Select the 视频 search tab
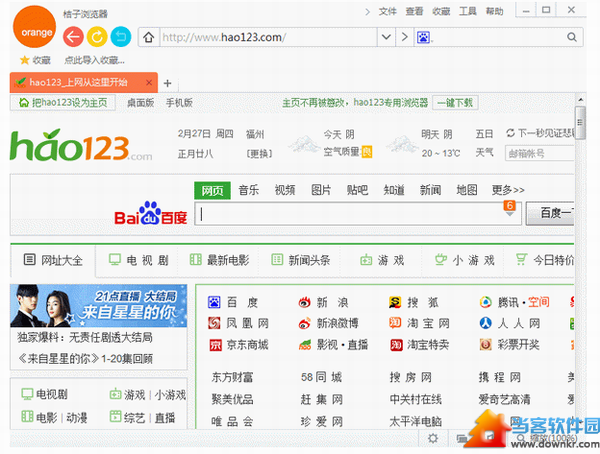This screenshot has width=600, height=454. coord(285,190)
